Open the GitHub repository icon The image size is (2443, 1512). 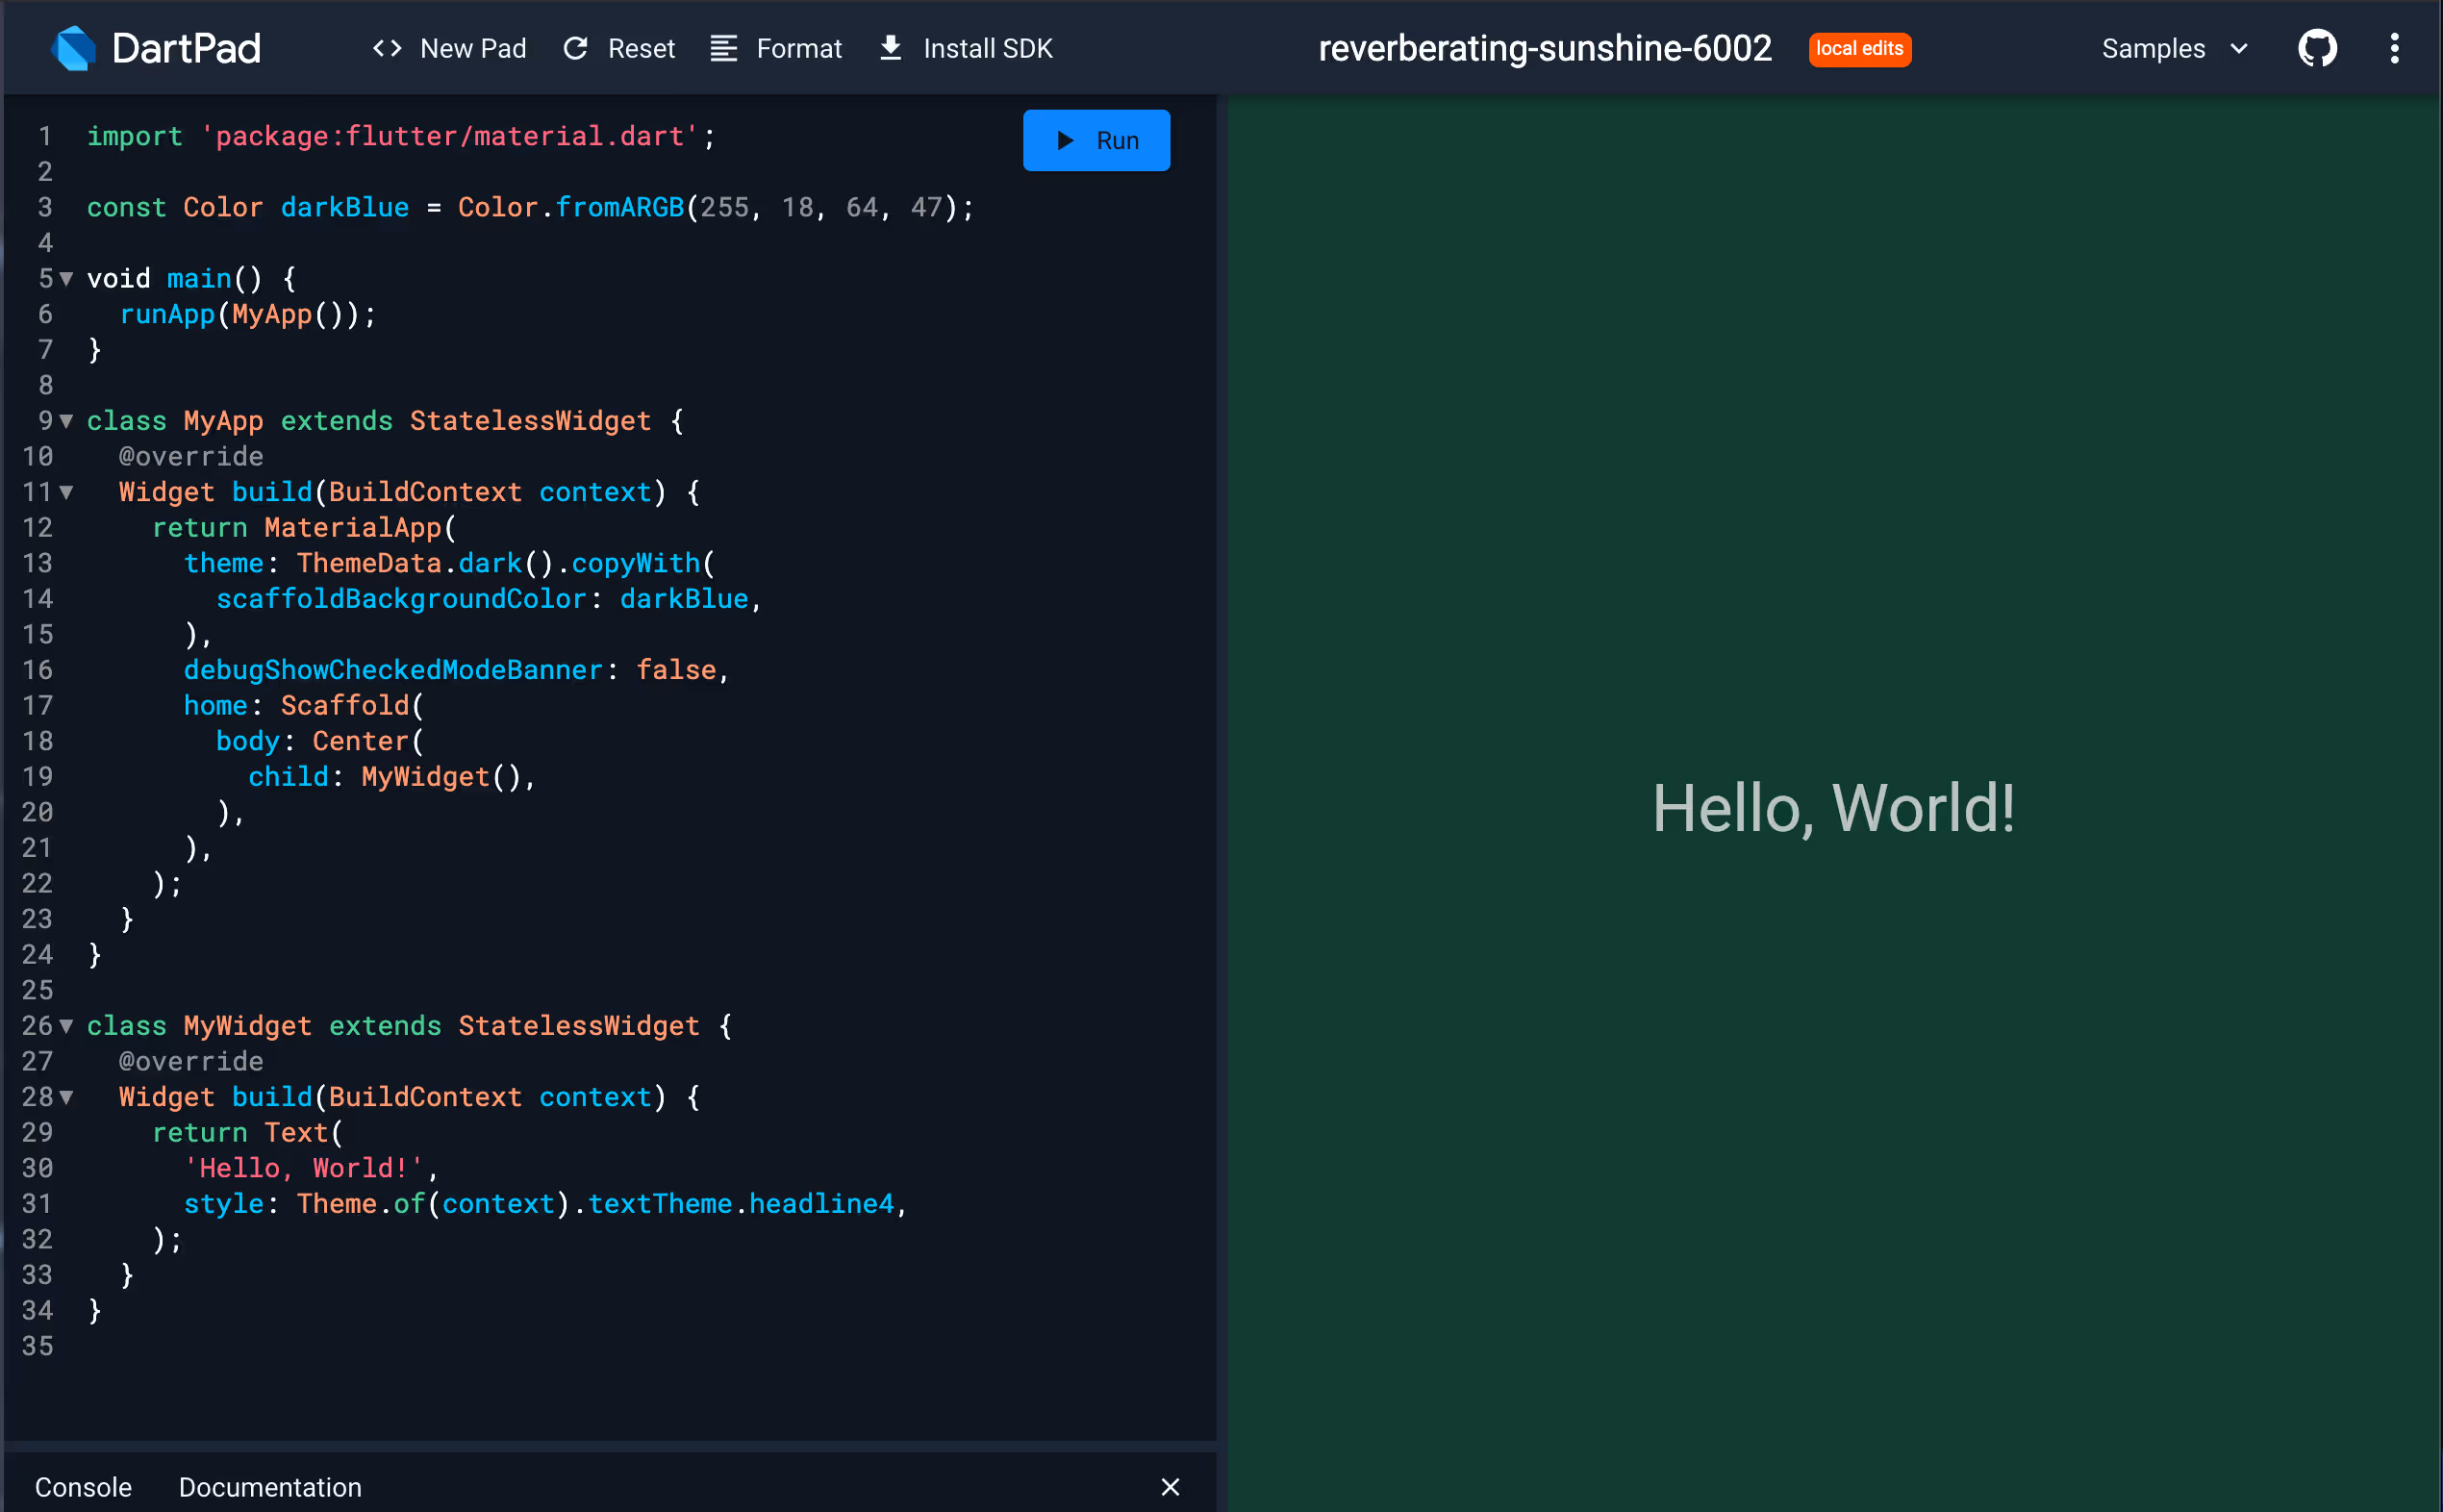2317,48
